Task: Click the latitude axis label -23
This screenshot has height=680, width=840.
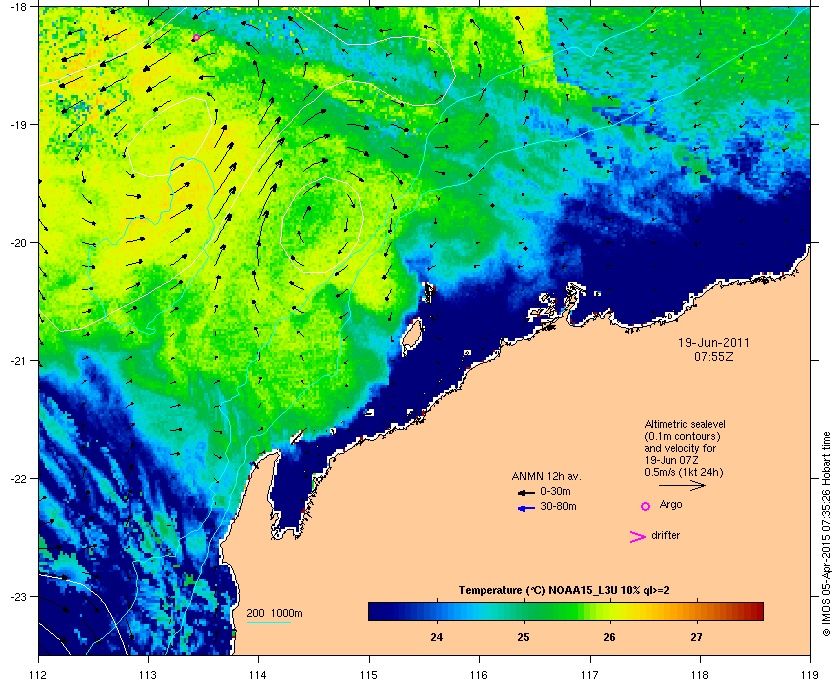Action: pos(17,596)
